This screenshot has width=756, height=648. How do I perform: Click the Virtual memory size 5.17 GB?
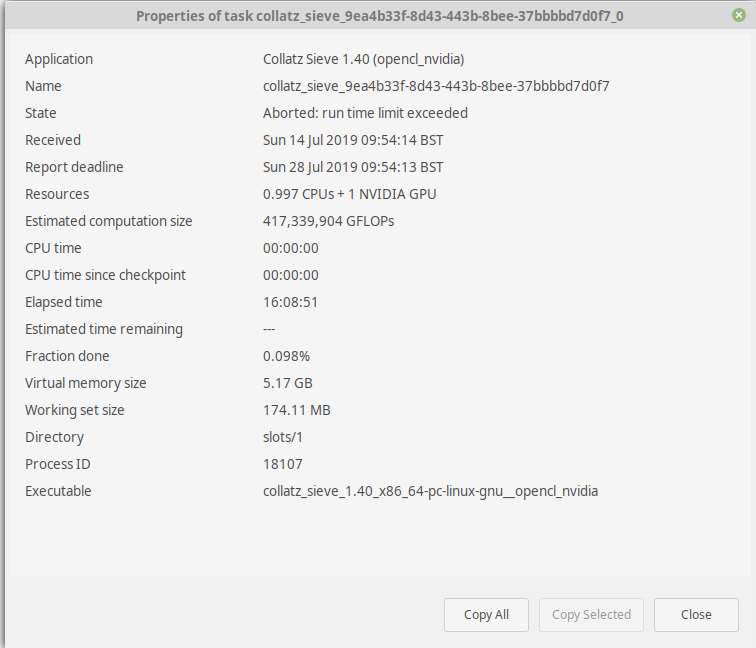click(x=288, y=383)
